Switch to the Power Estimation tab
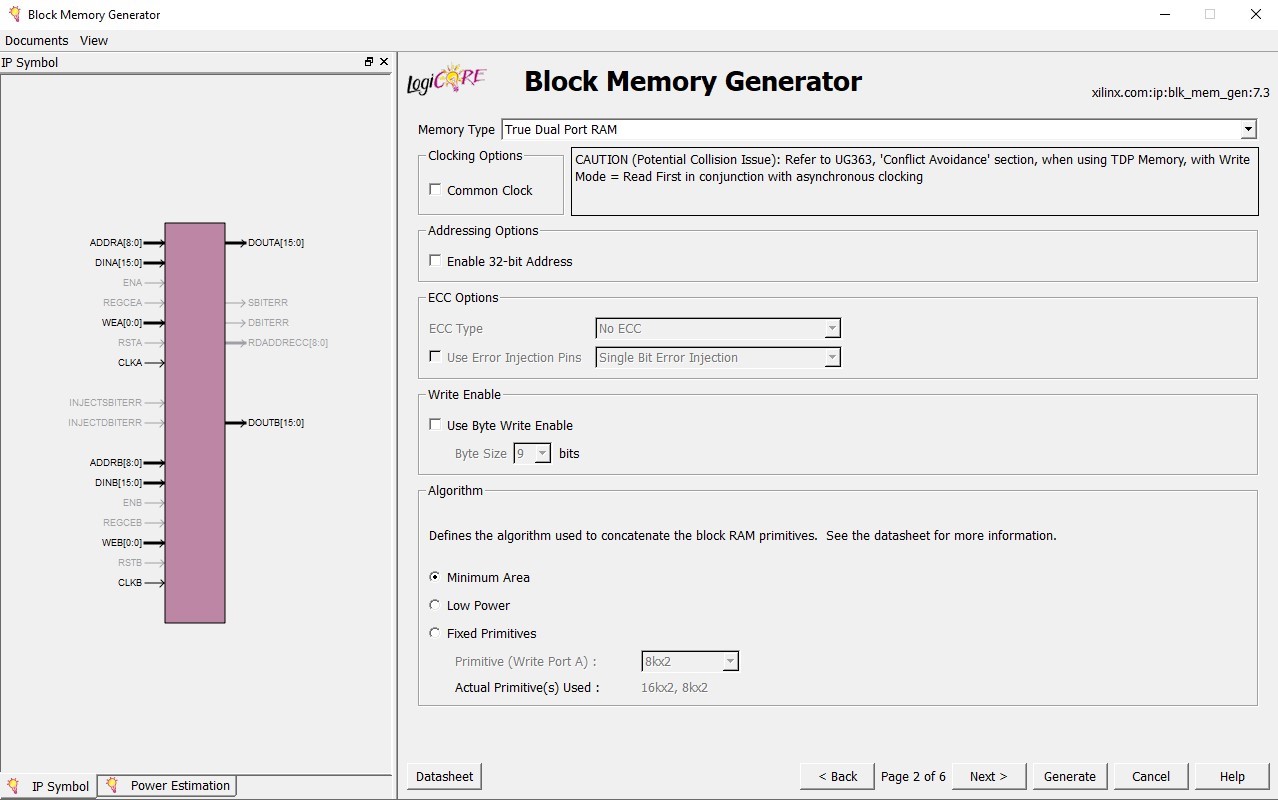Viewport: 1278px width, 800px height. (169, 785)
